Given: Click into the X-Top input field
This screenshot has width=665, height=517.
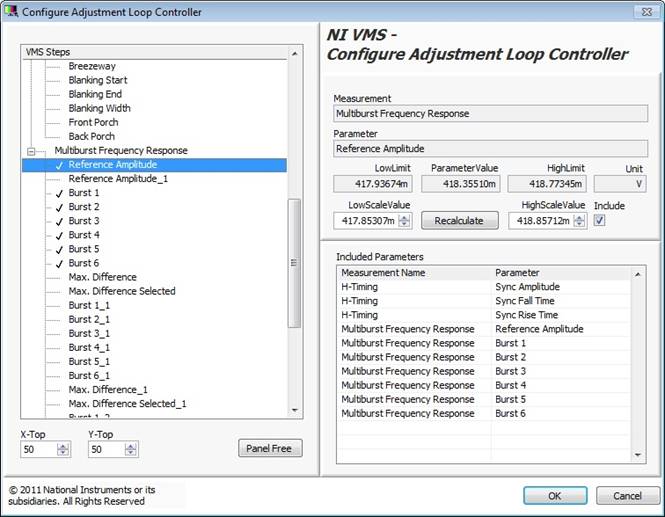Looking at the screenshot, I should (39, 449).
